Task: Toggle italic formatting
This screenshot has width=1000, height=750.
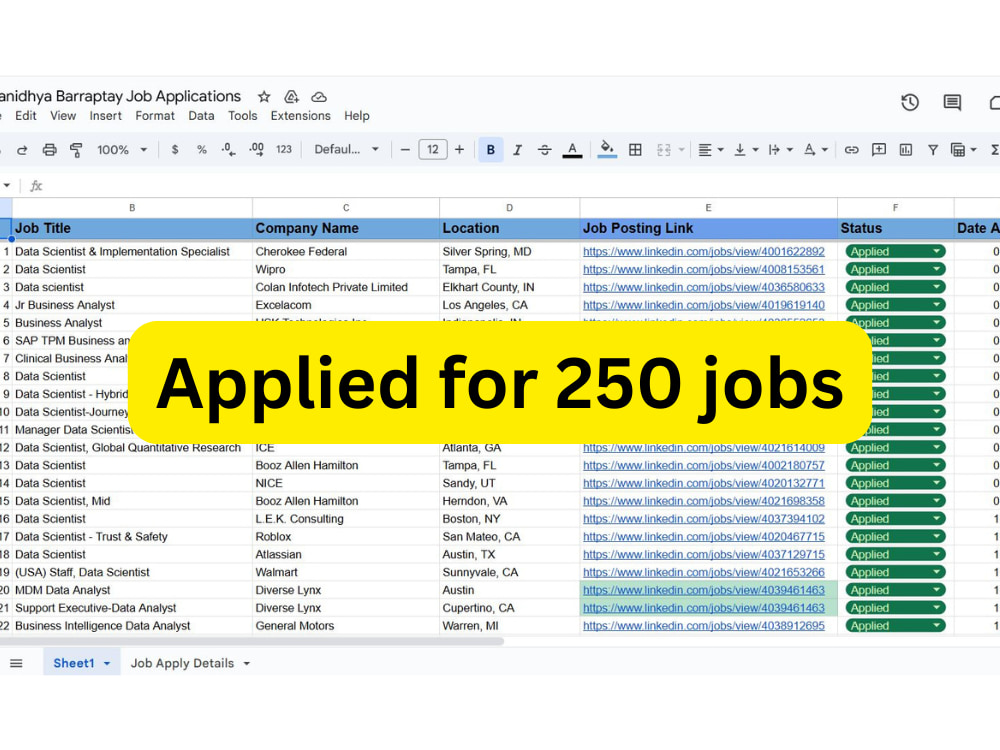Action: pos(517,150)
